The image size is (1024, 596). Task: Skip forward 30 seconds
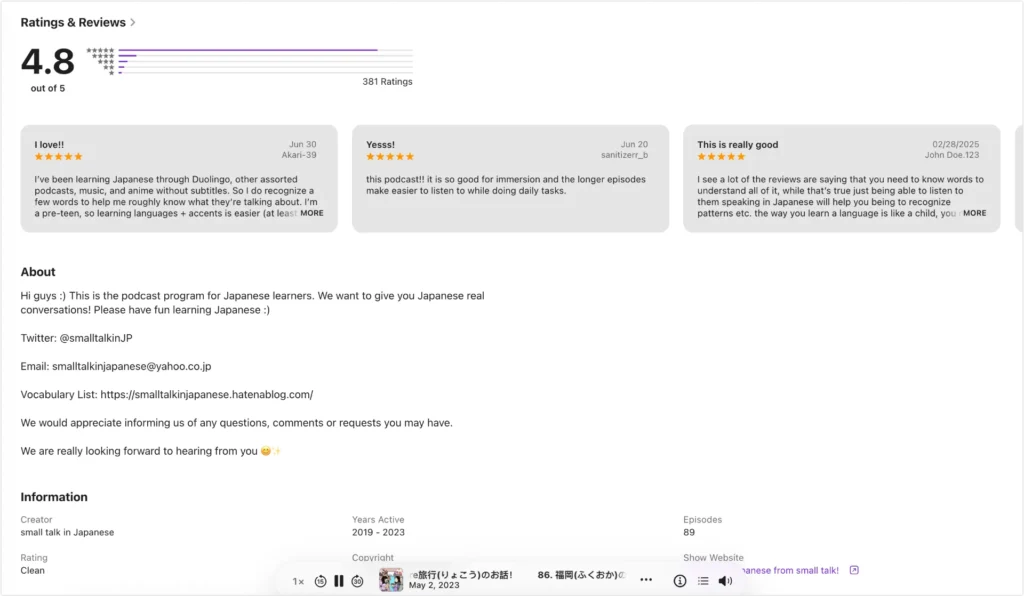click(357, 581)
